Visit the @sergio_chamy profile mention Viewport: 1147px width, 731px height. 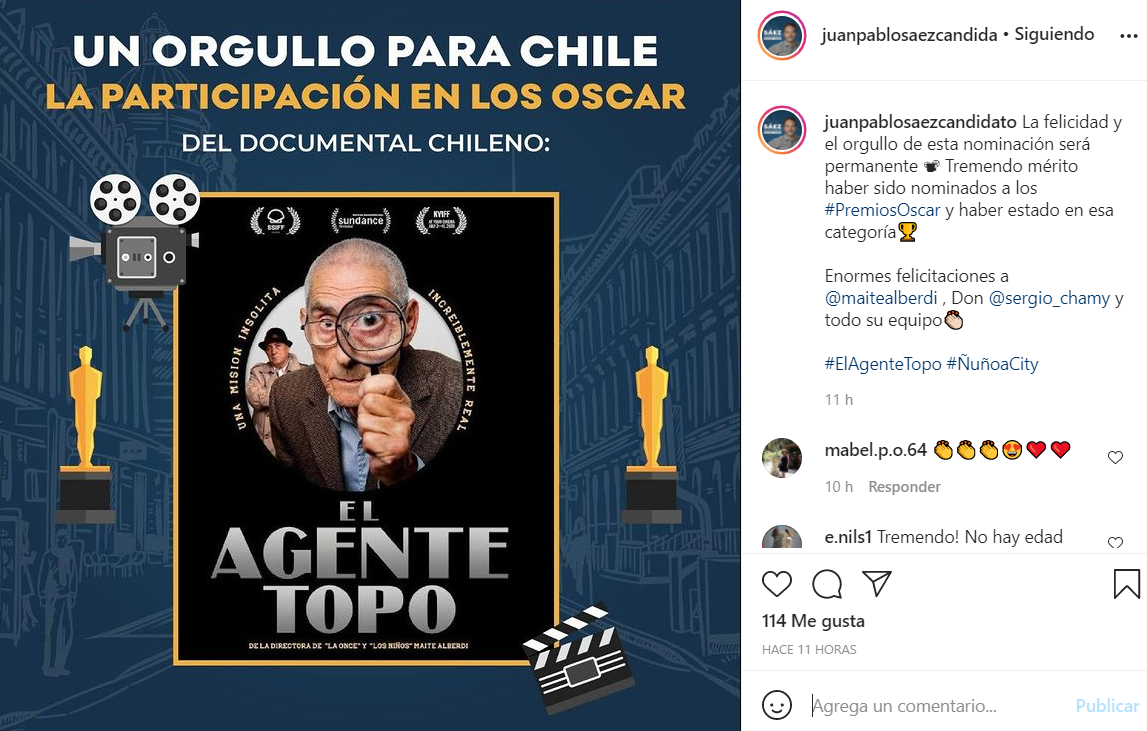click(x=1049, y=298)
